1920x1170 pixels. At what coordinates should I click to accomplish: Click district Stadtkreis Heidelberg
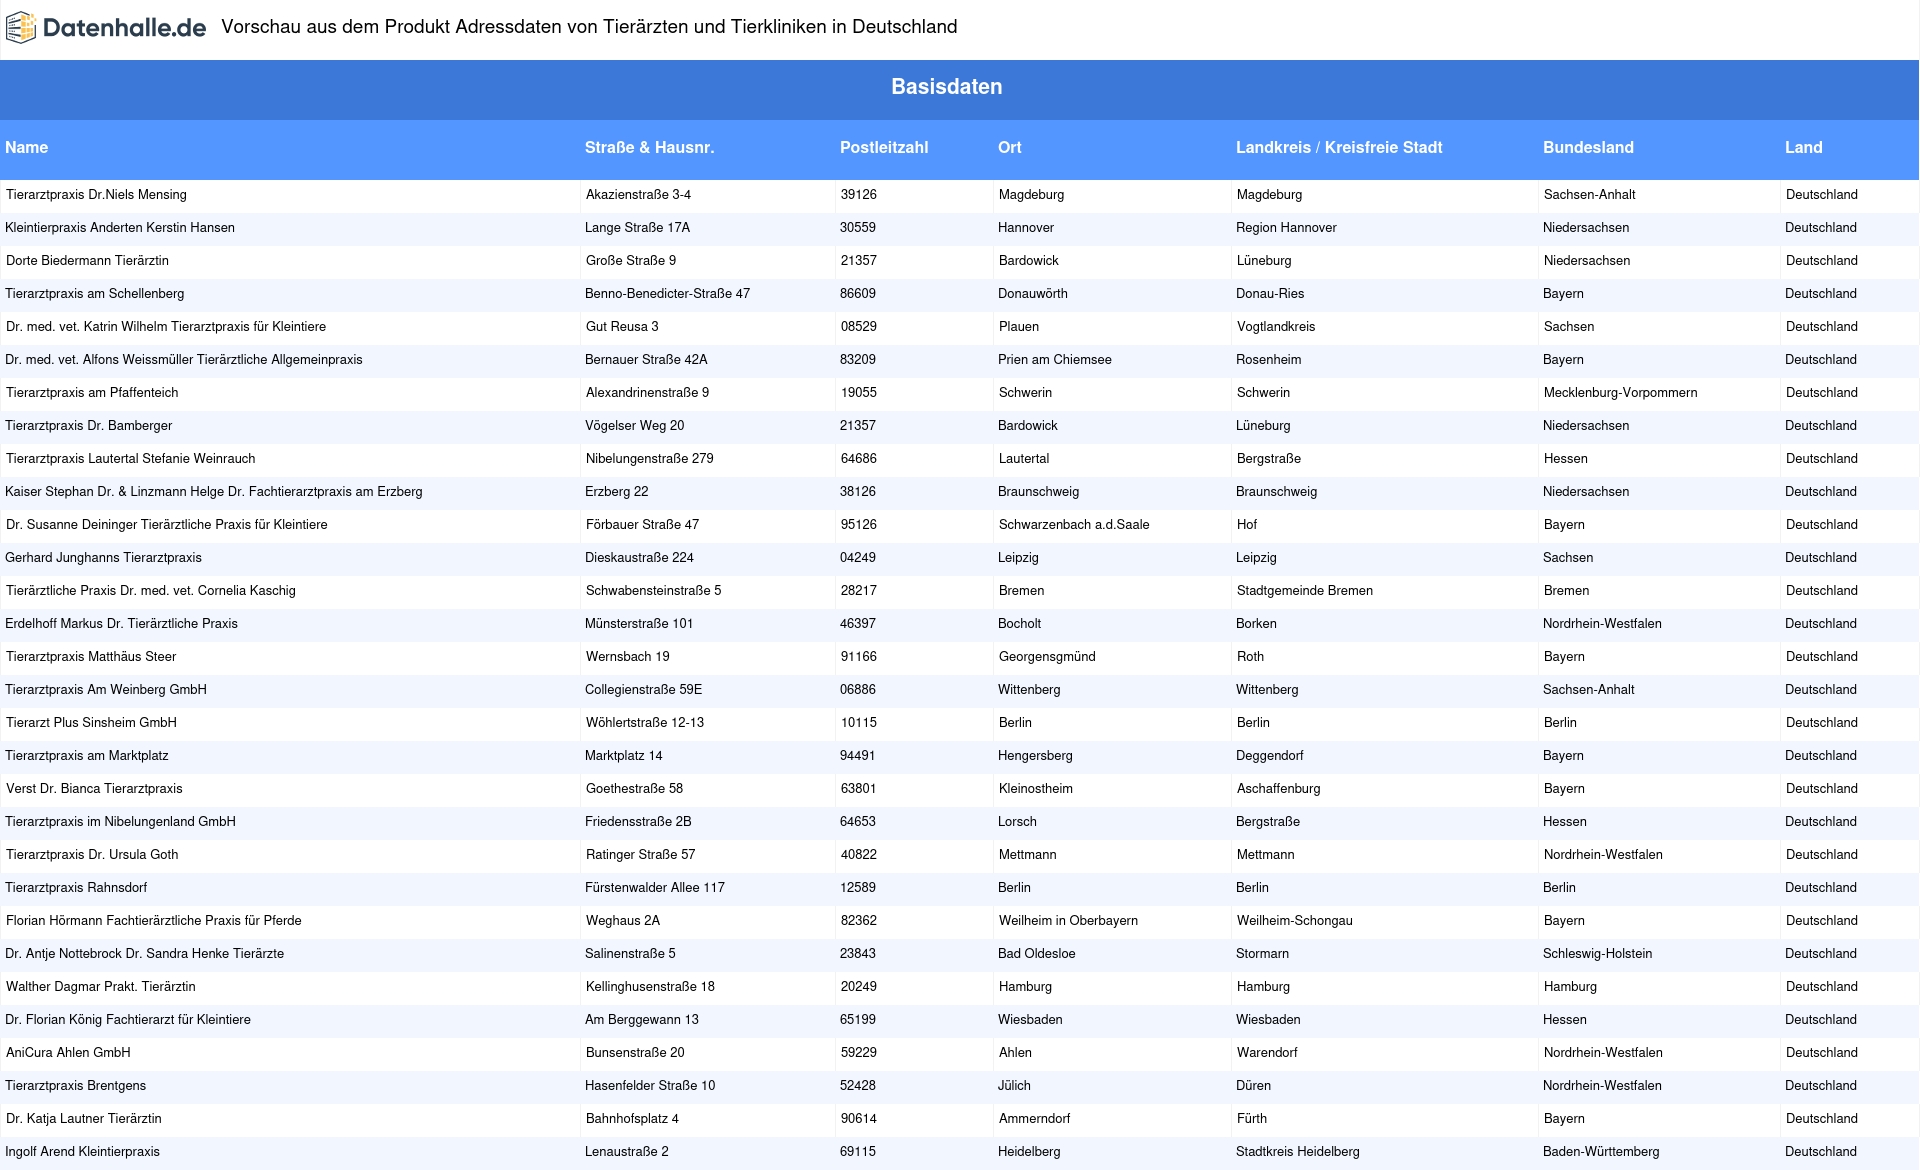1298,1152
